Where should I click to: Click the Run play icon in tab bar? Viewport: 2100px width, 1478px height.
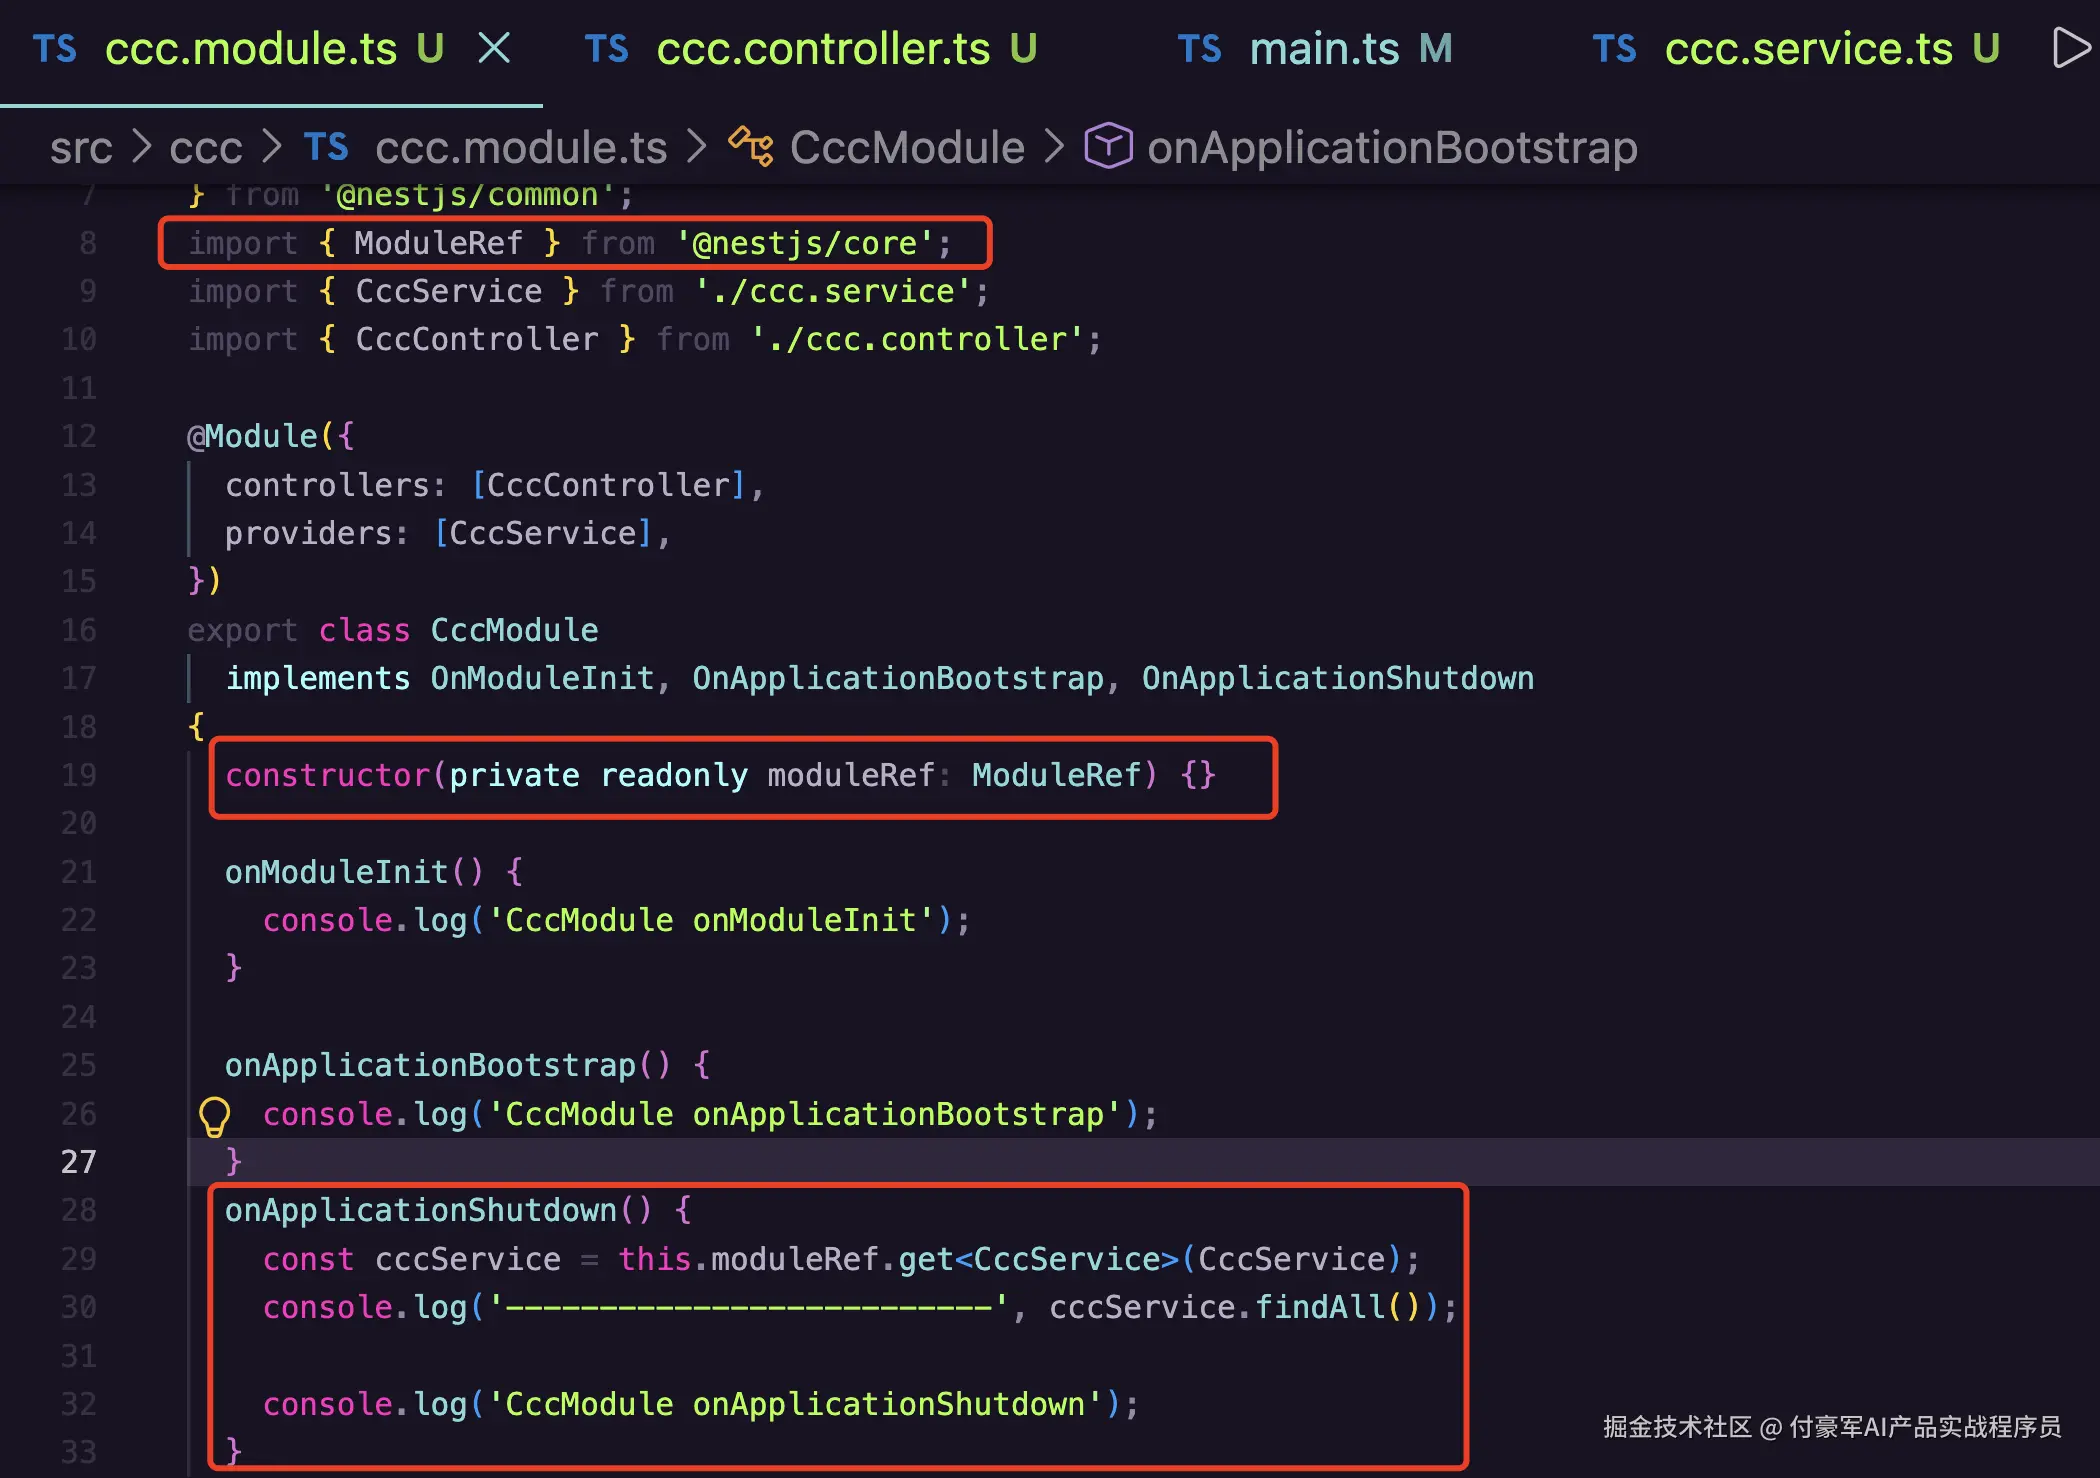pyautogui.click(x=2071, y=48)
